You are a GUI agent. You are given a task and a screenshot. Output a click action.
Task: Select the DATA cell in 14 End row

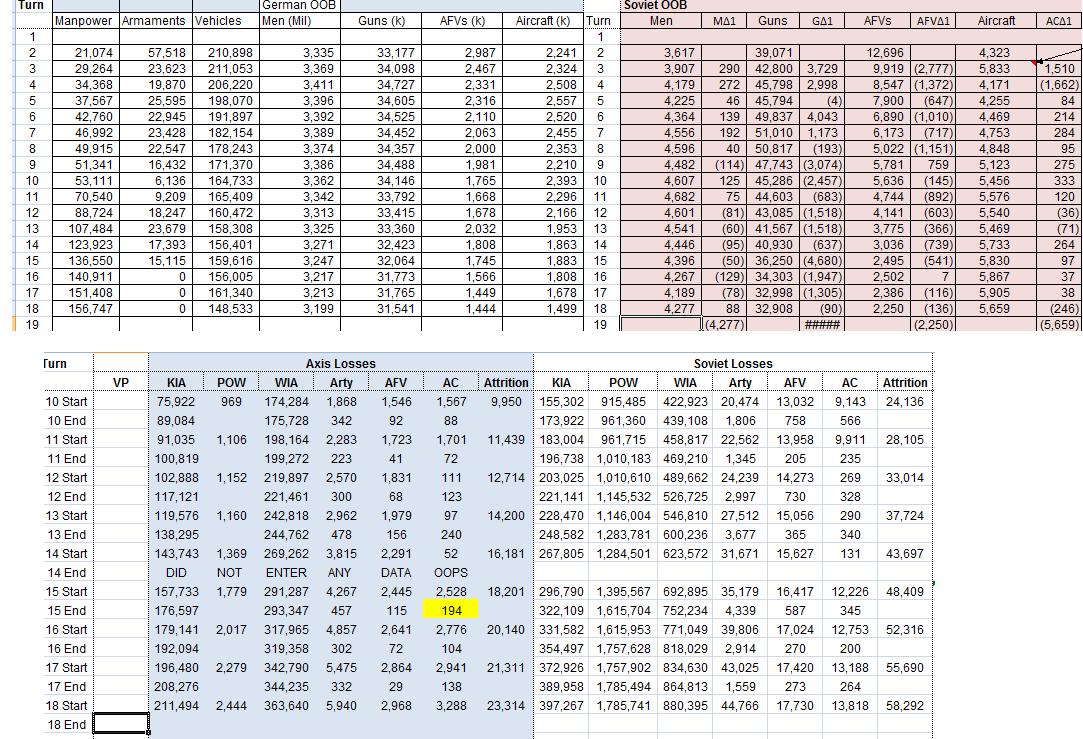point(396,573)
